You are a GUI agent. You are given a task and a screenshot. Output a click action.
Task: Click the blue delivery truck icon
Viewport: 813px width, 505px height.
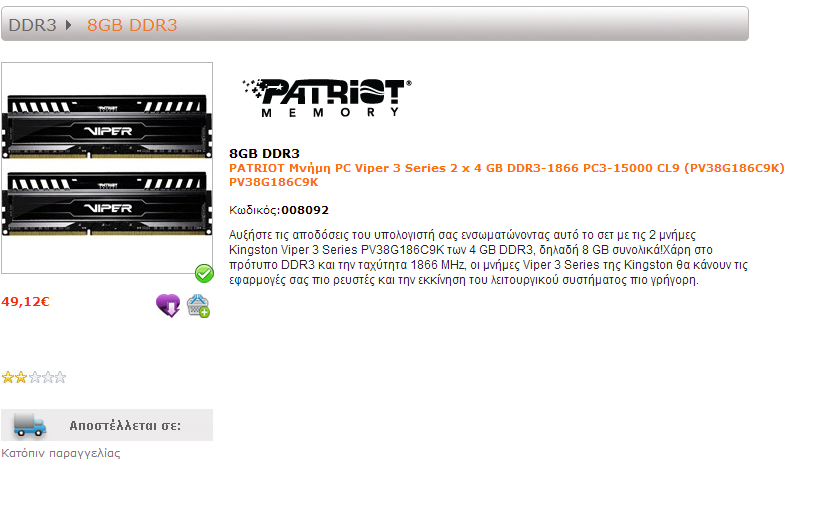click(x=30, y=425)
